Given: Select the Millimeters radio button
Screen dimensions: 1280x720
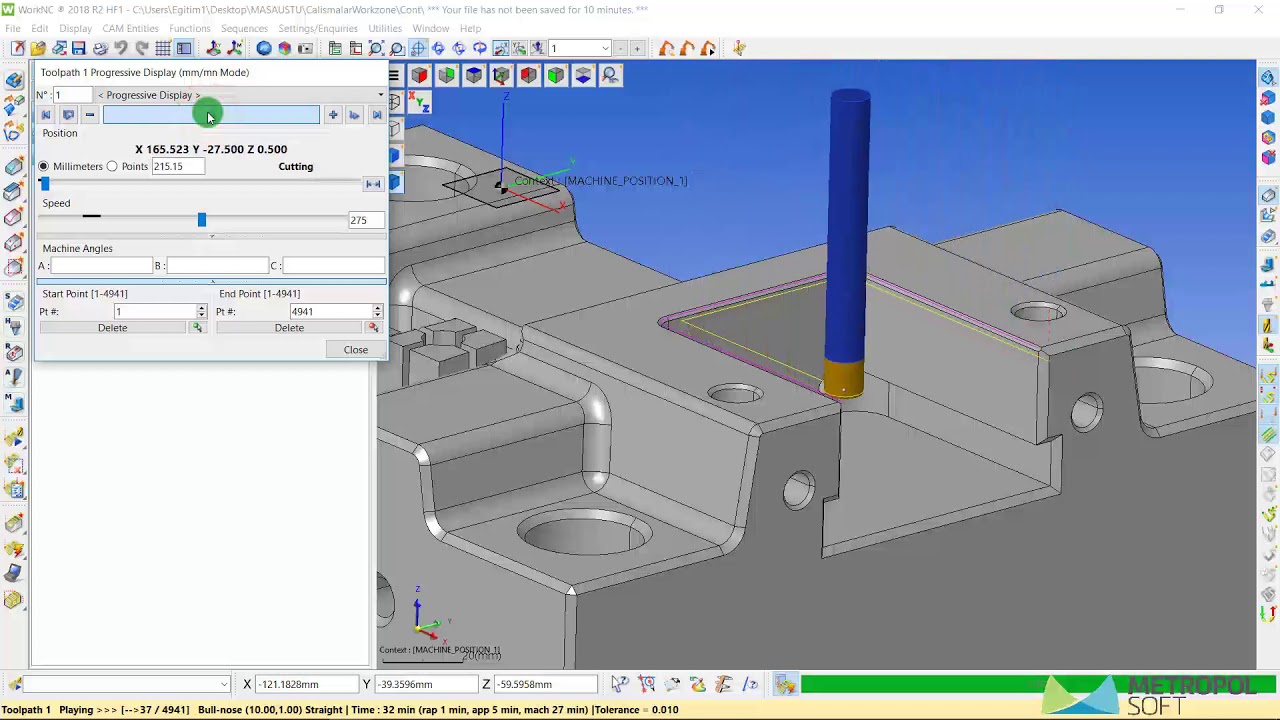Looking at the screenshot, I should pyautogui.click(x=44, y=167).
